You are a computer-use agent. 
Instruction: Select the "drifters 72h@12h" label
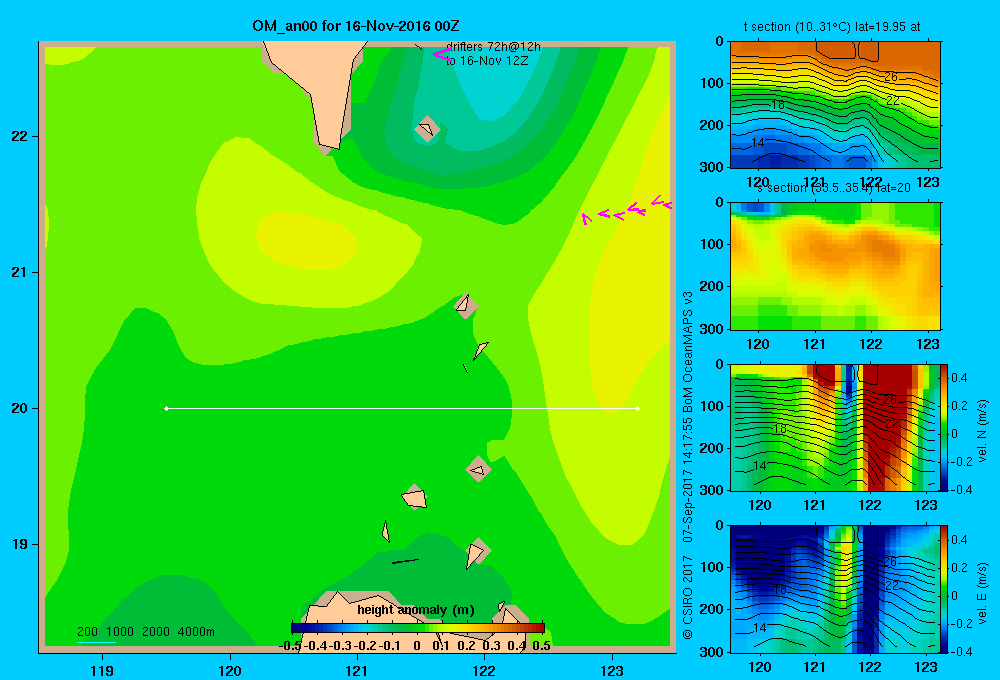pos(493,47)
